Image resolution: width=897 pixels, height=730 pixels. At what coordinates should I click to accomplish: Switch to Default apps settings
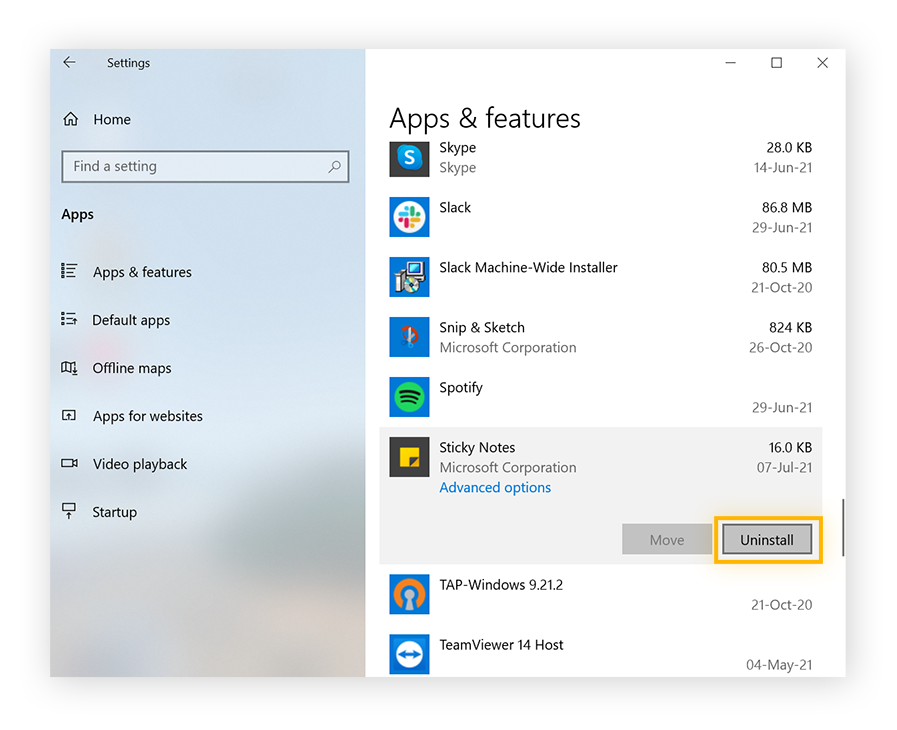point(130,320)
